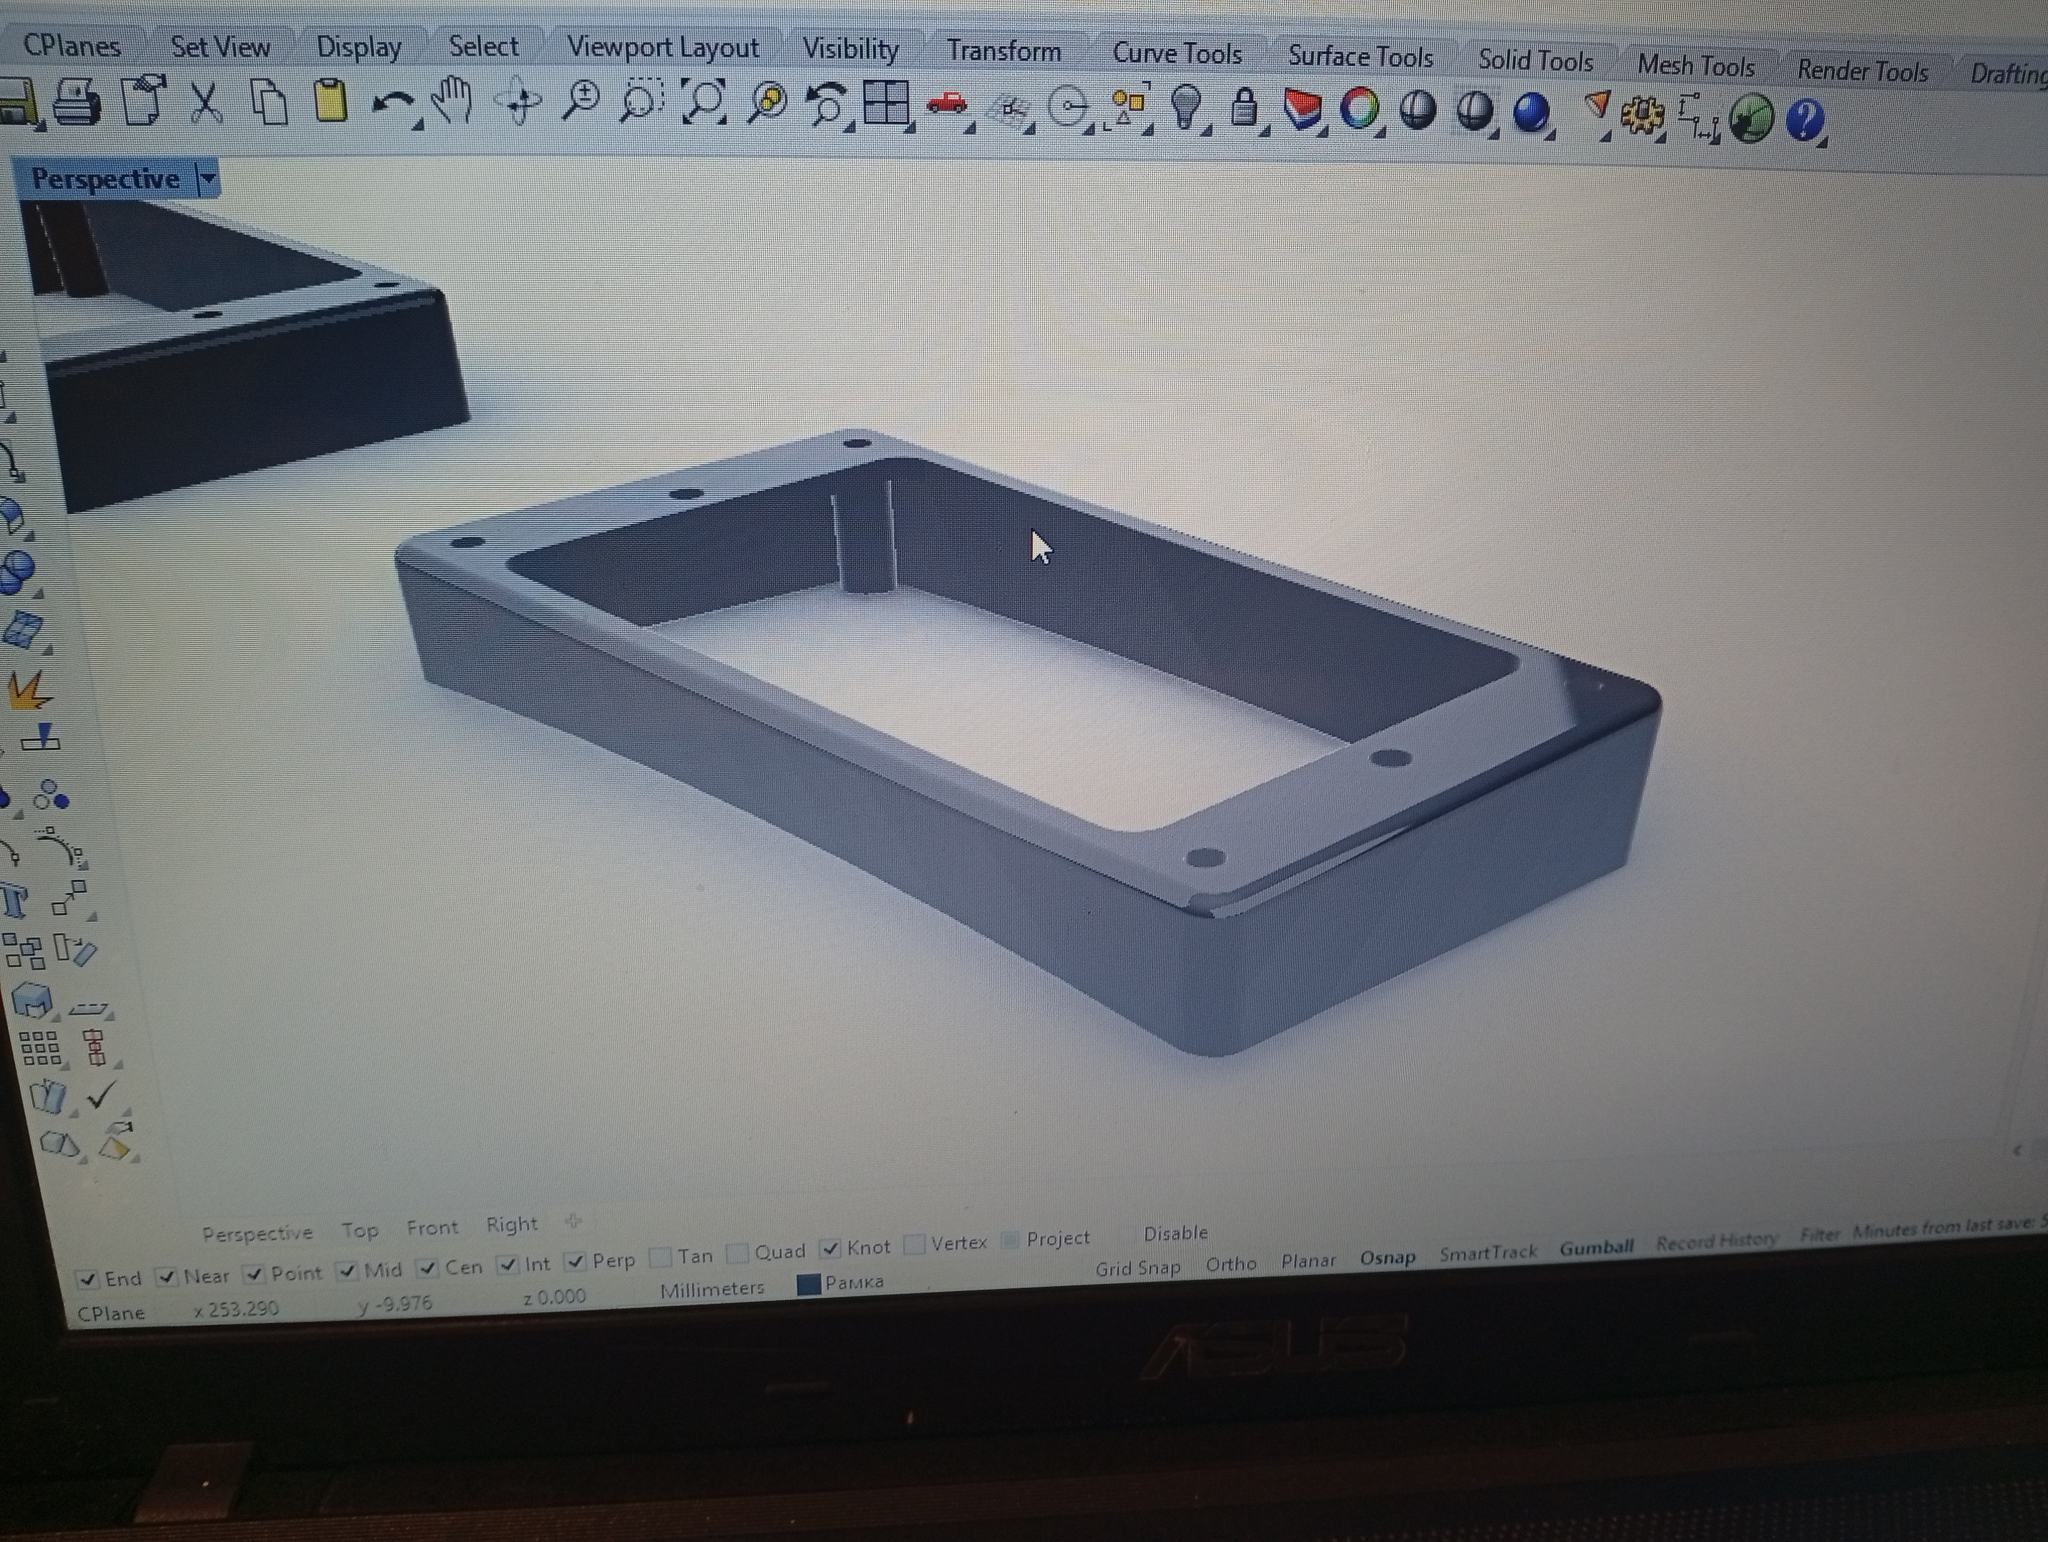
Task: Click the Options gear icon
Action: pyautogui.click(x=1641, y=117)
